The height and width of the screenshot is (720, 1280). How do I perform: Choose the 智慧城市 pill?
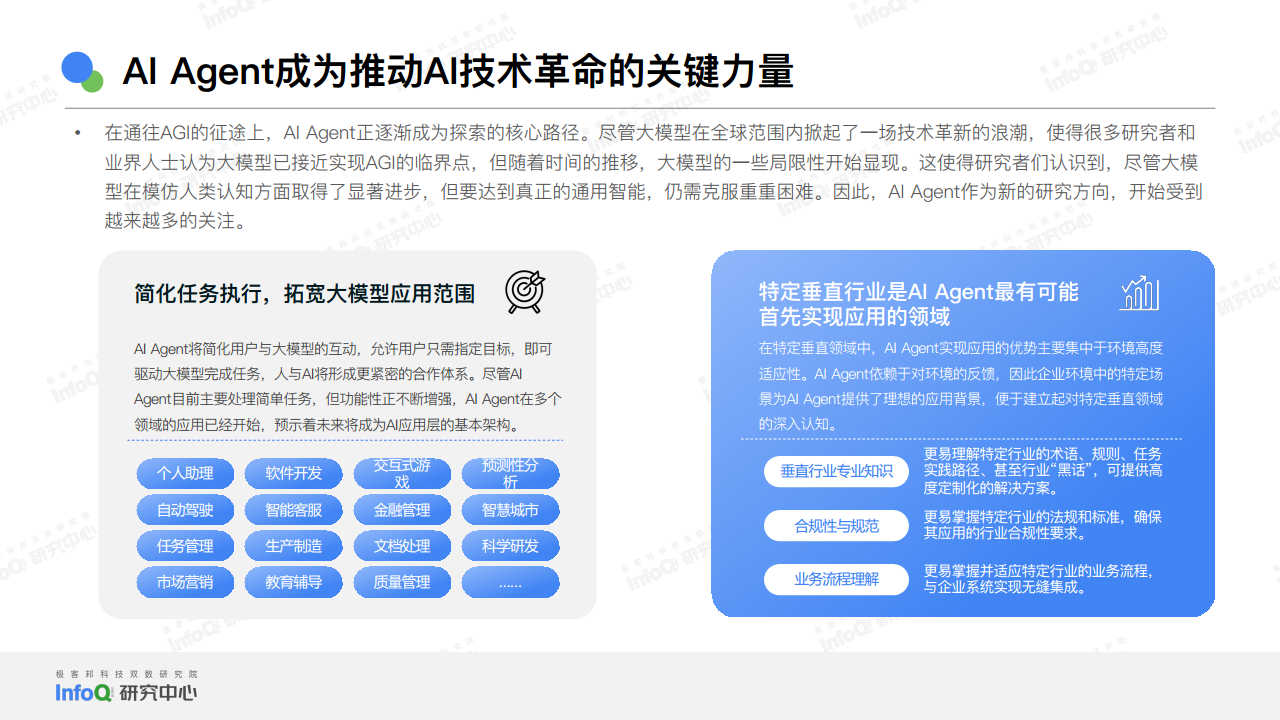click(510, 510)
